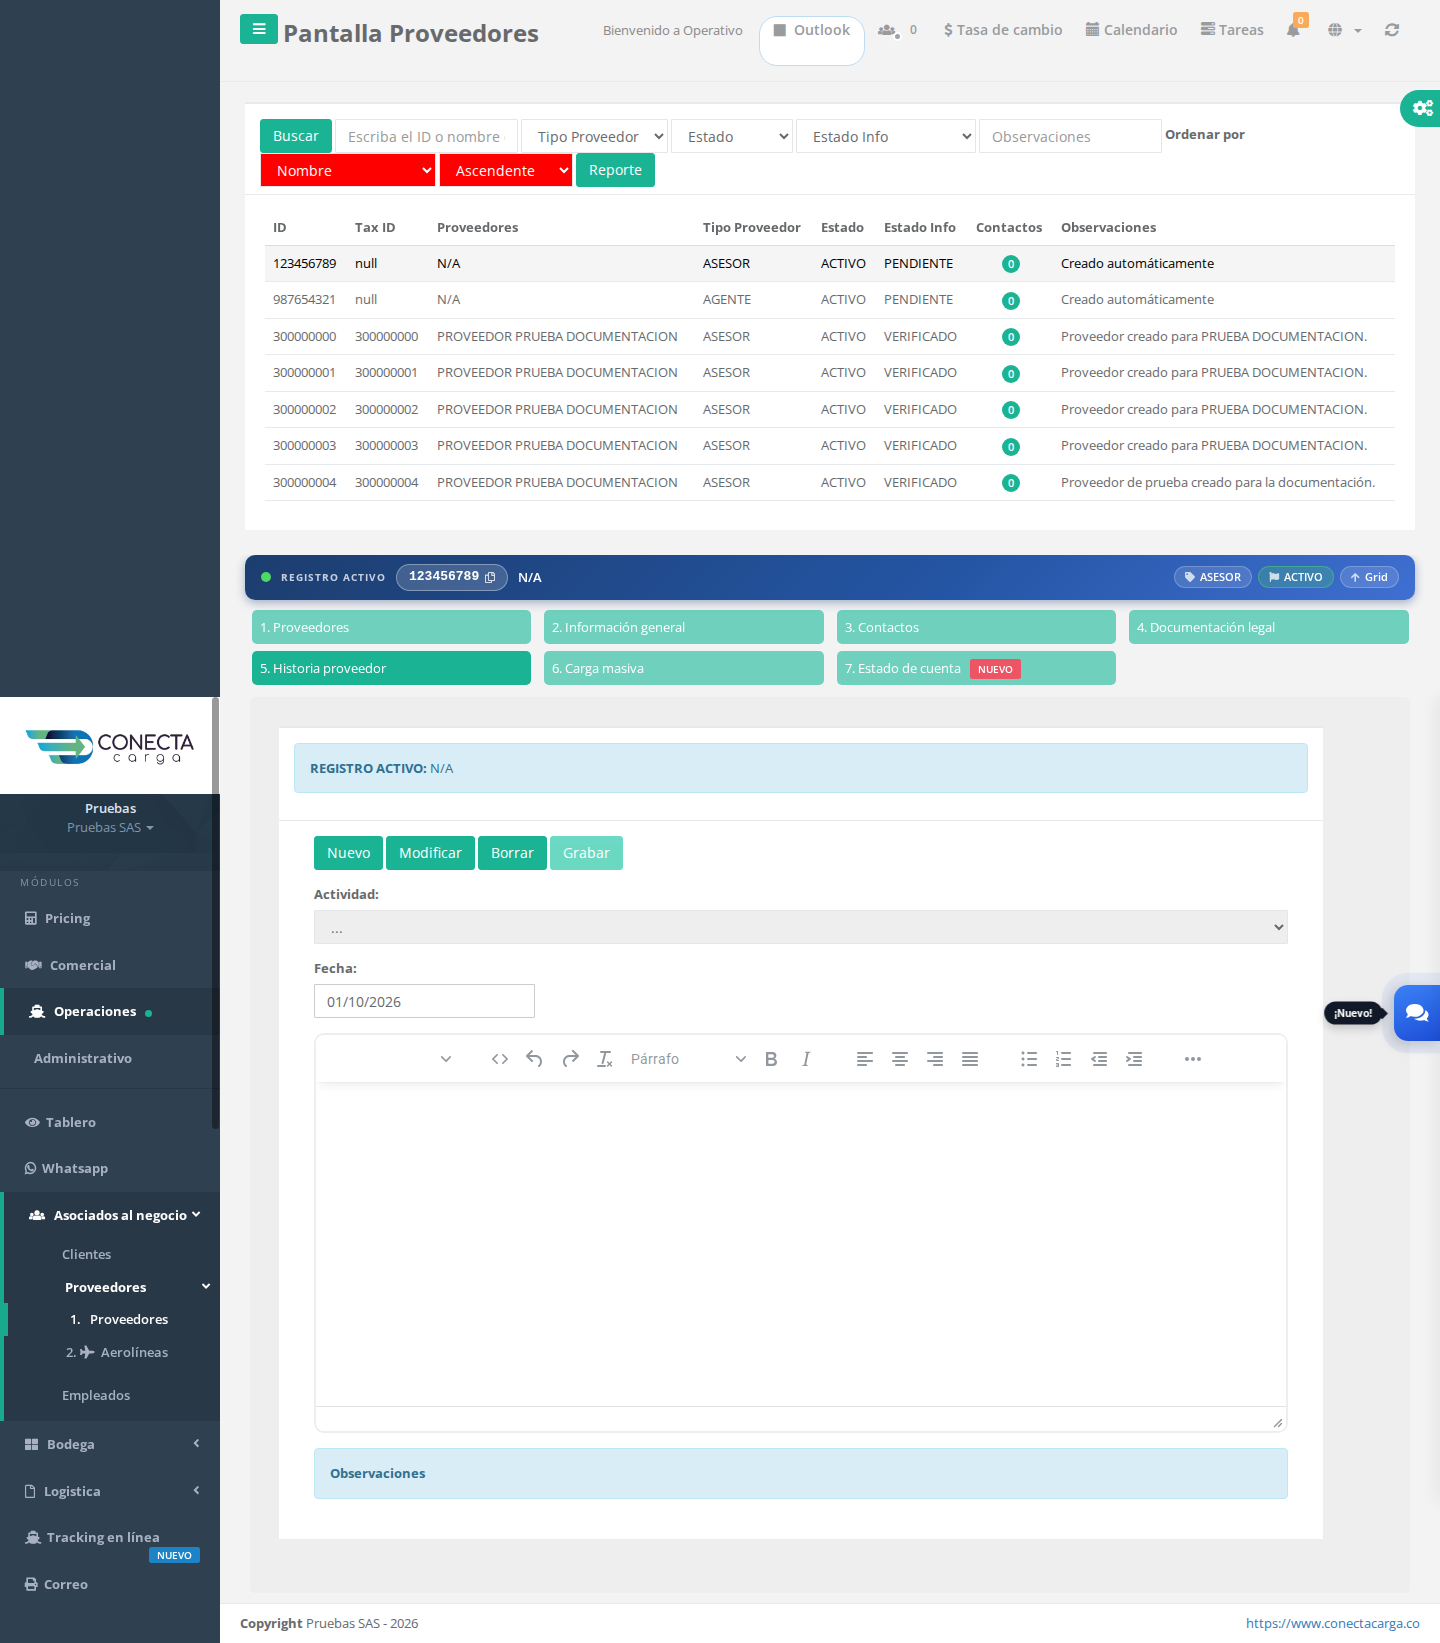Click the Reporte button
1440x1643 pixels.
point(615,170)
